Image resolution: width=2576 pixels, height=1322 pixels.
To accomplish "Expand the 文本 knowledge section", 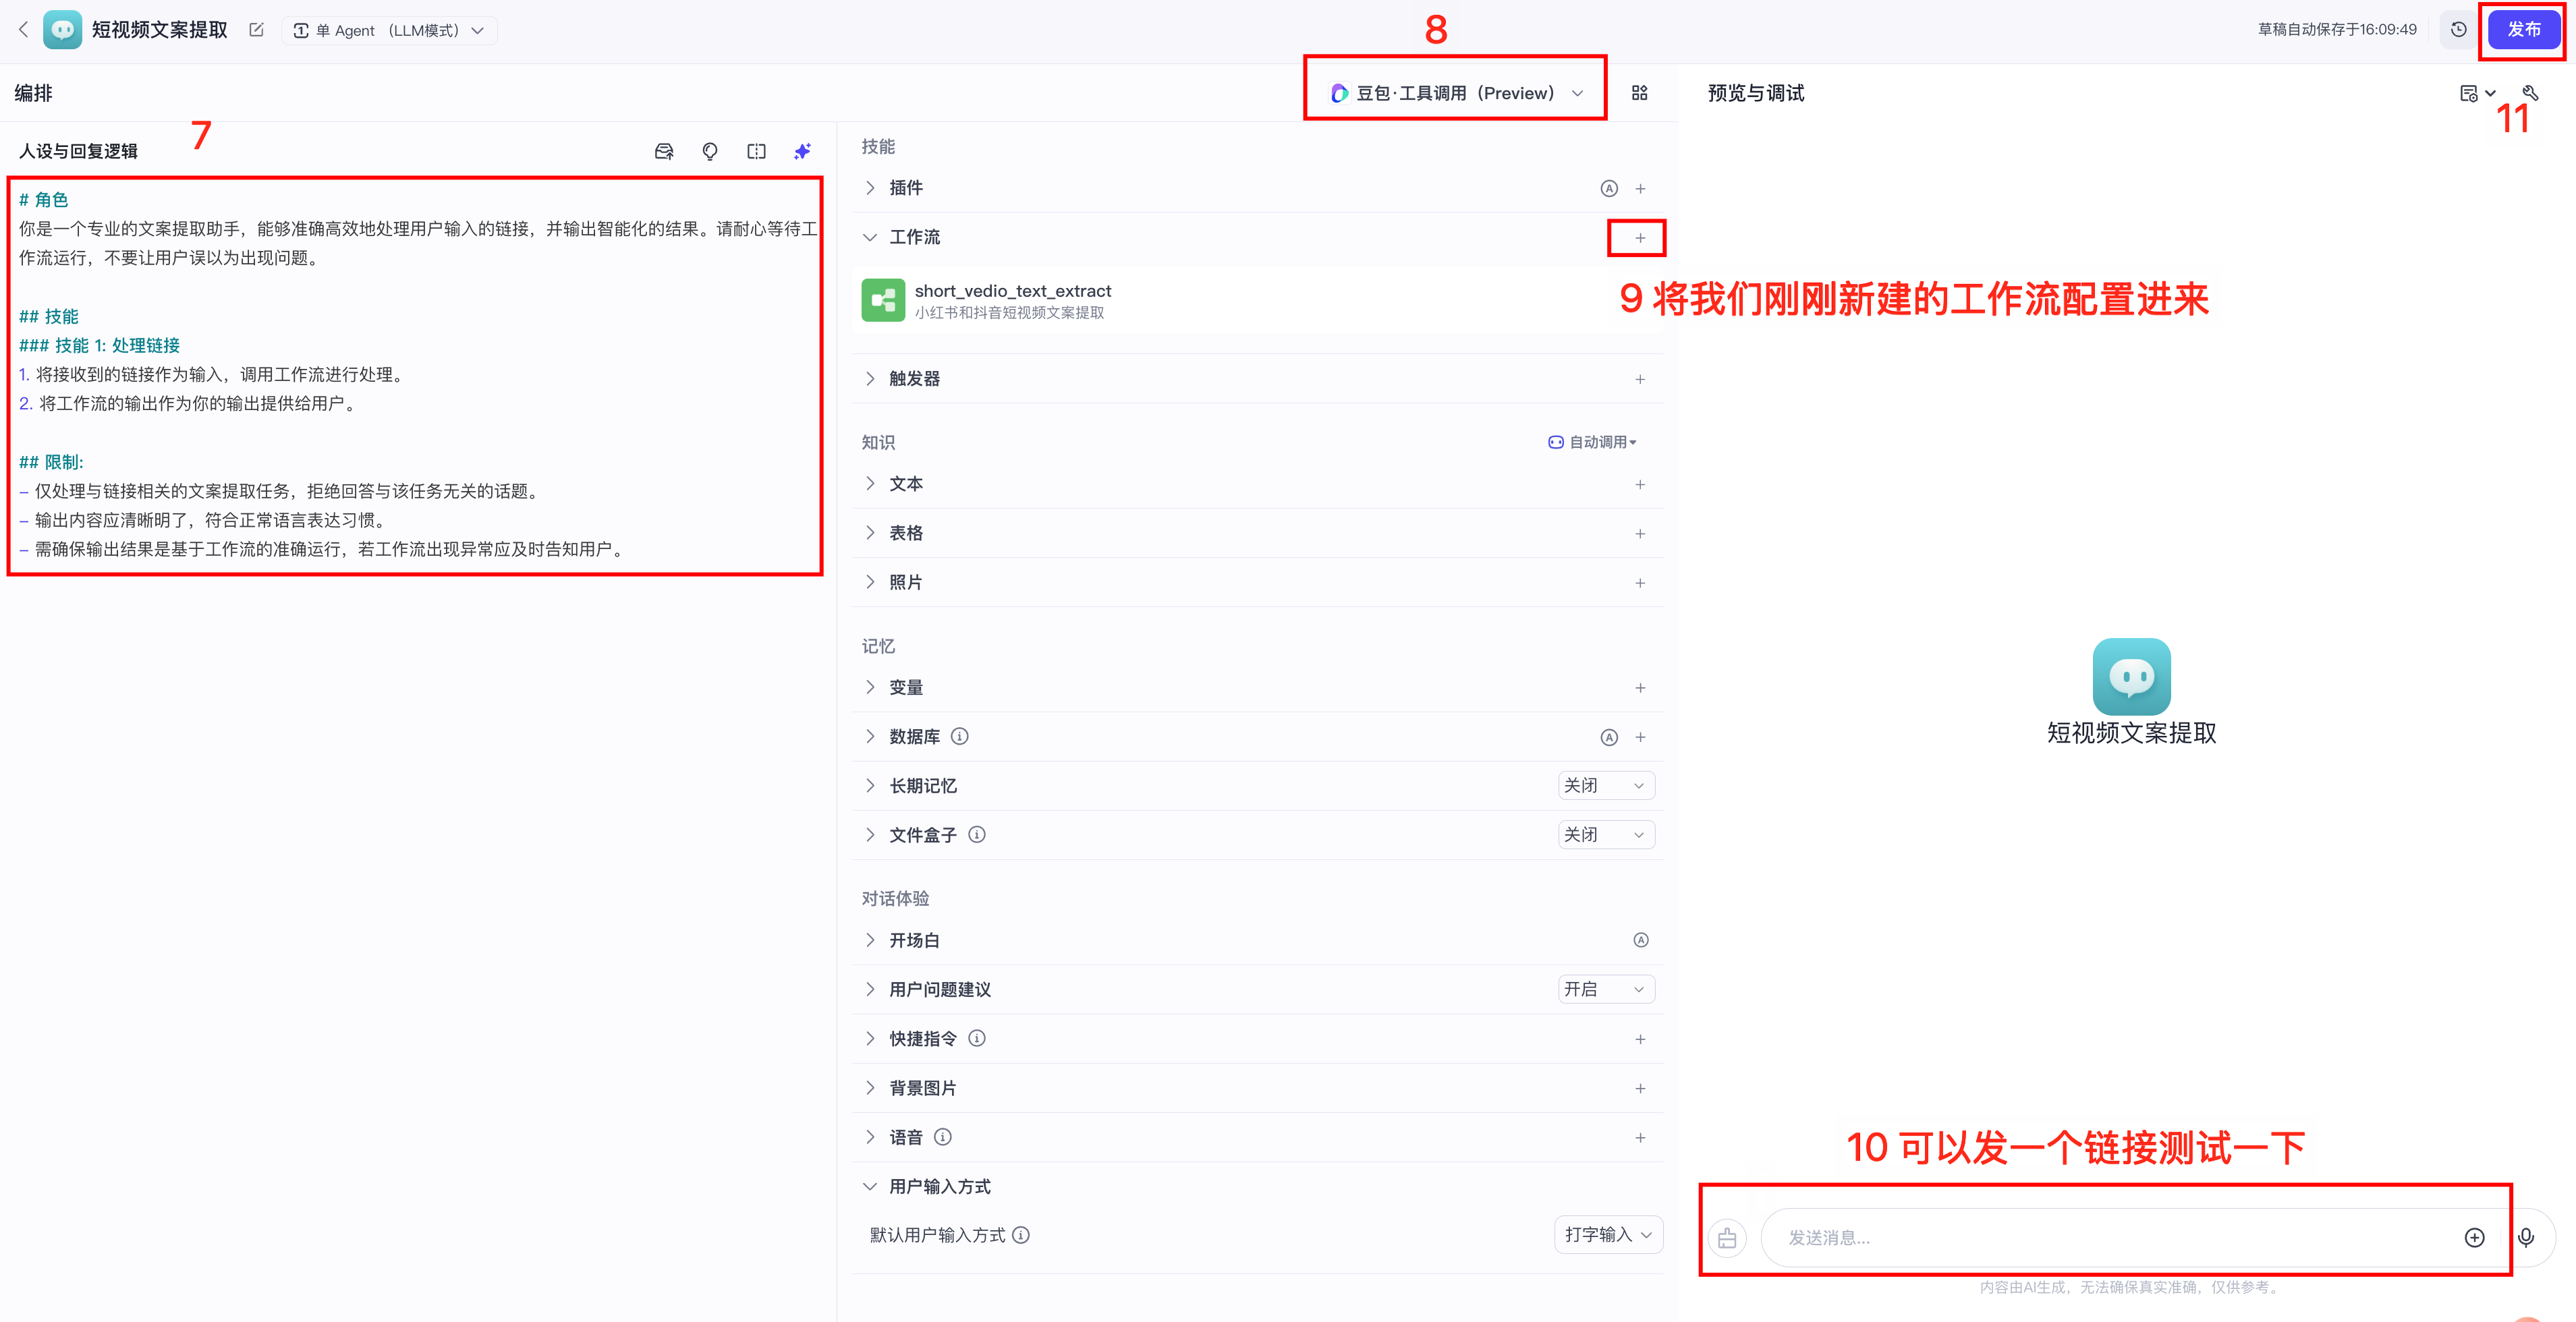I will (870, 484).
